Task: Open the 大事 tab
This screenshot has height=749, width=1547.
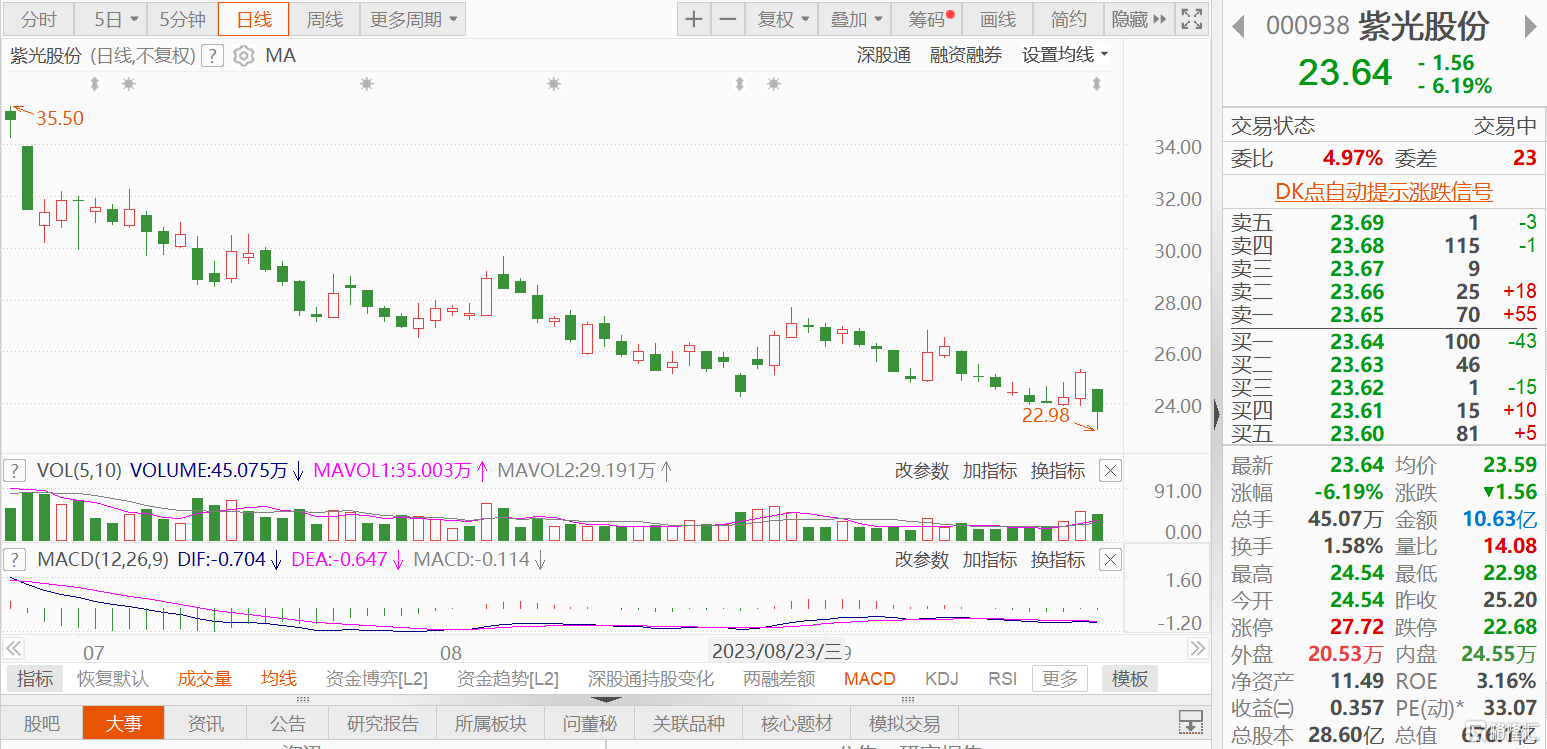Action: [123, 723]
